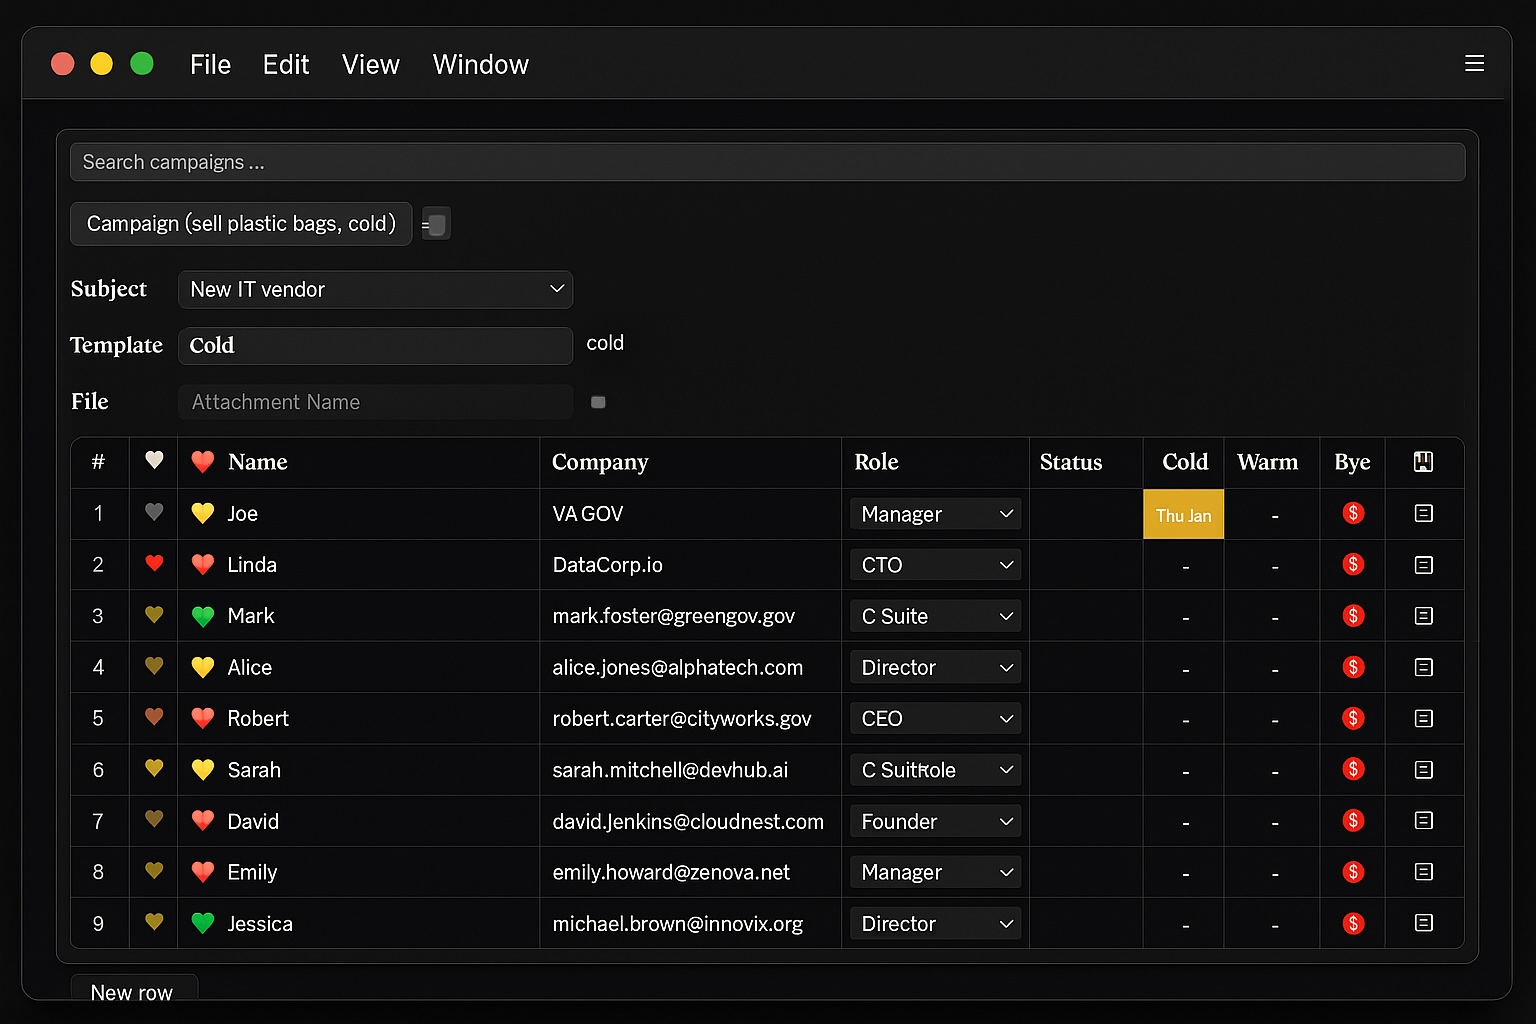Click the dollar Bye icon for Sarah
This screenshot has width=1536, height=1024.
[x=1353, y=769]
